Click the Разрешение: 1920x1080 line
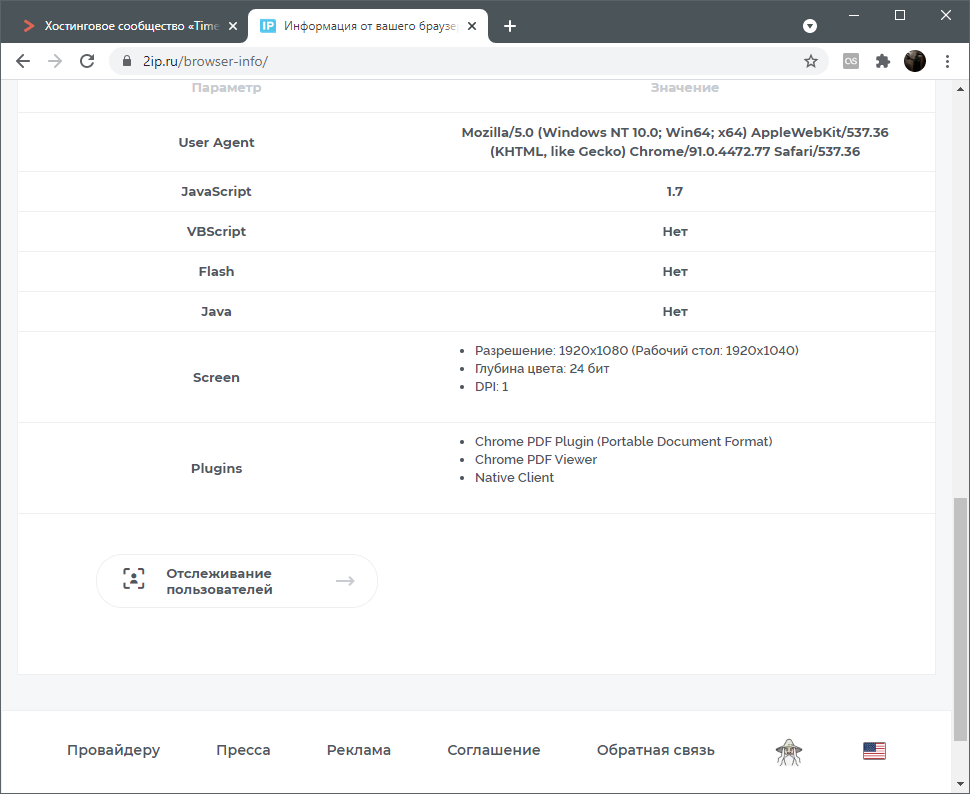The width and height of the screenshot is (970, 794). pyautogui.click(x=637, y=350)
